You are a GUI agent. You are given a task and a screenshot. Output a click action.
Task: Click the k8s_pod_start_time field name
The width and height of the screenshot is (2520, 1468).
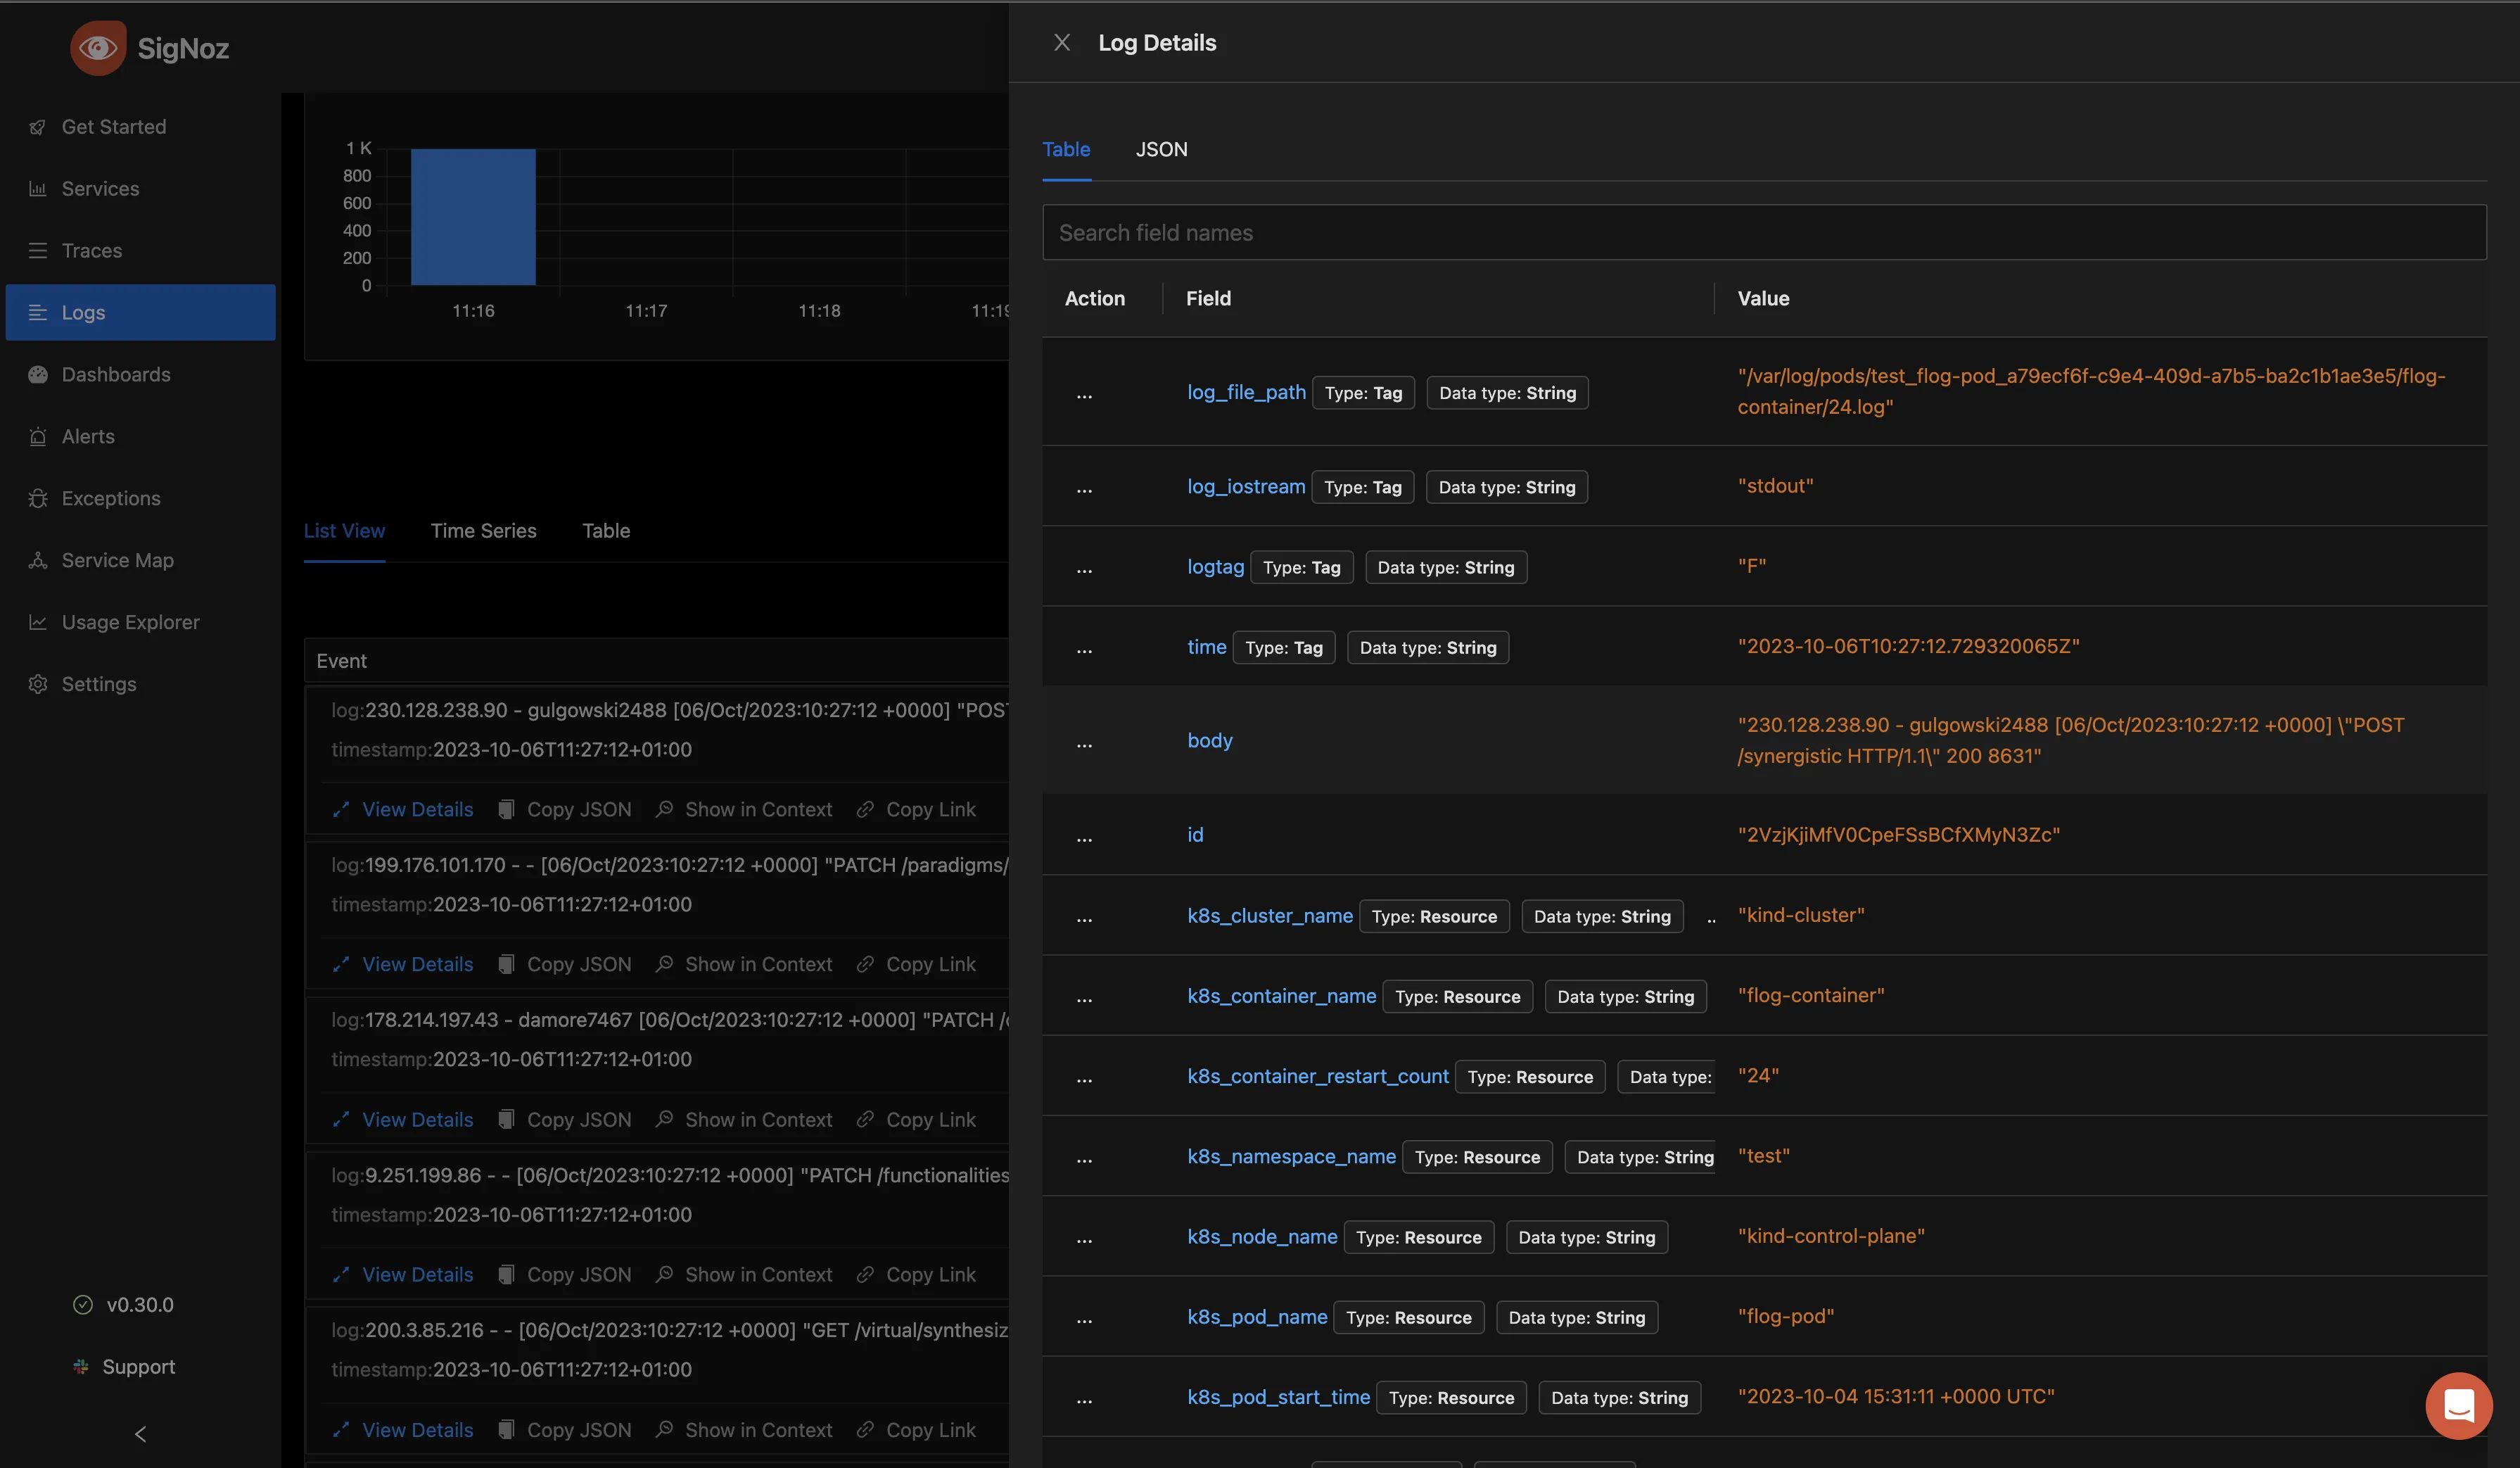point(1278,1397)
